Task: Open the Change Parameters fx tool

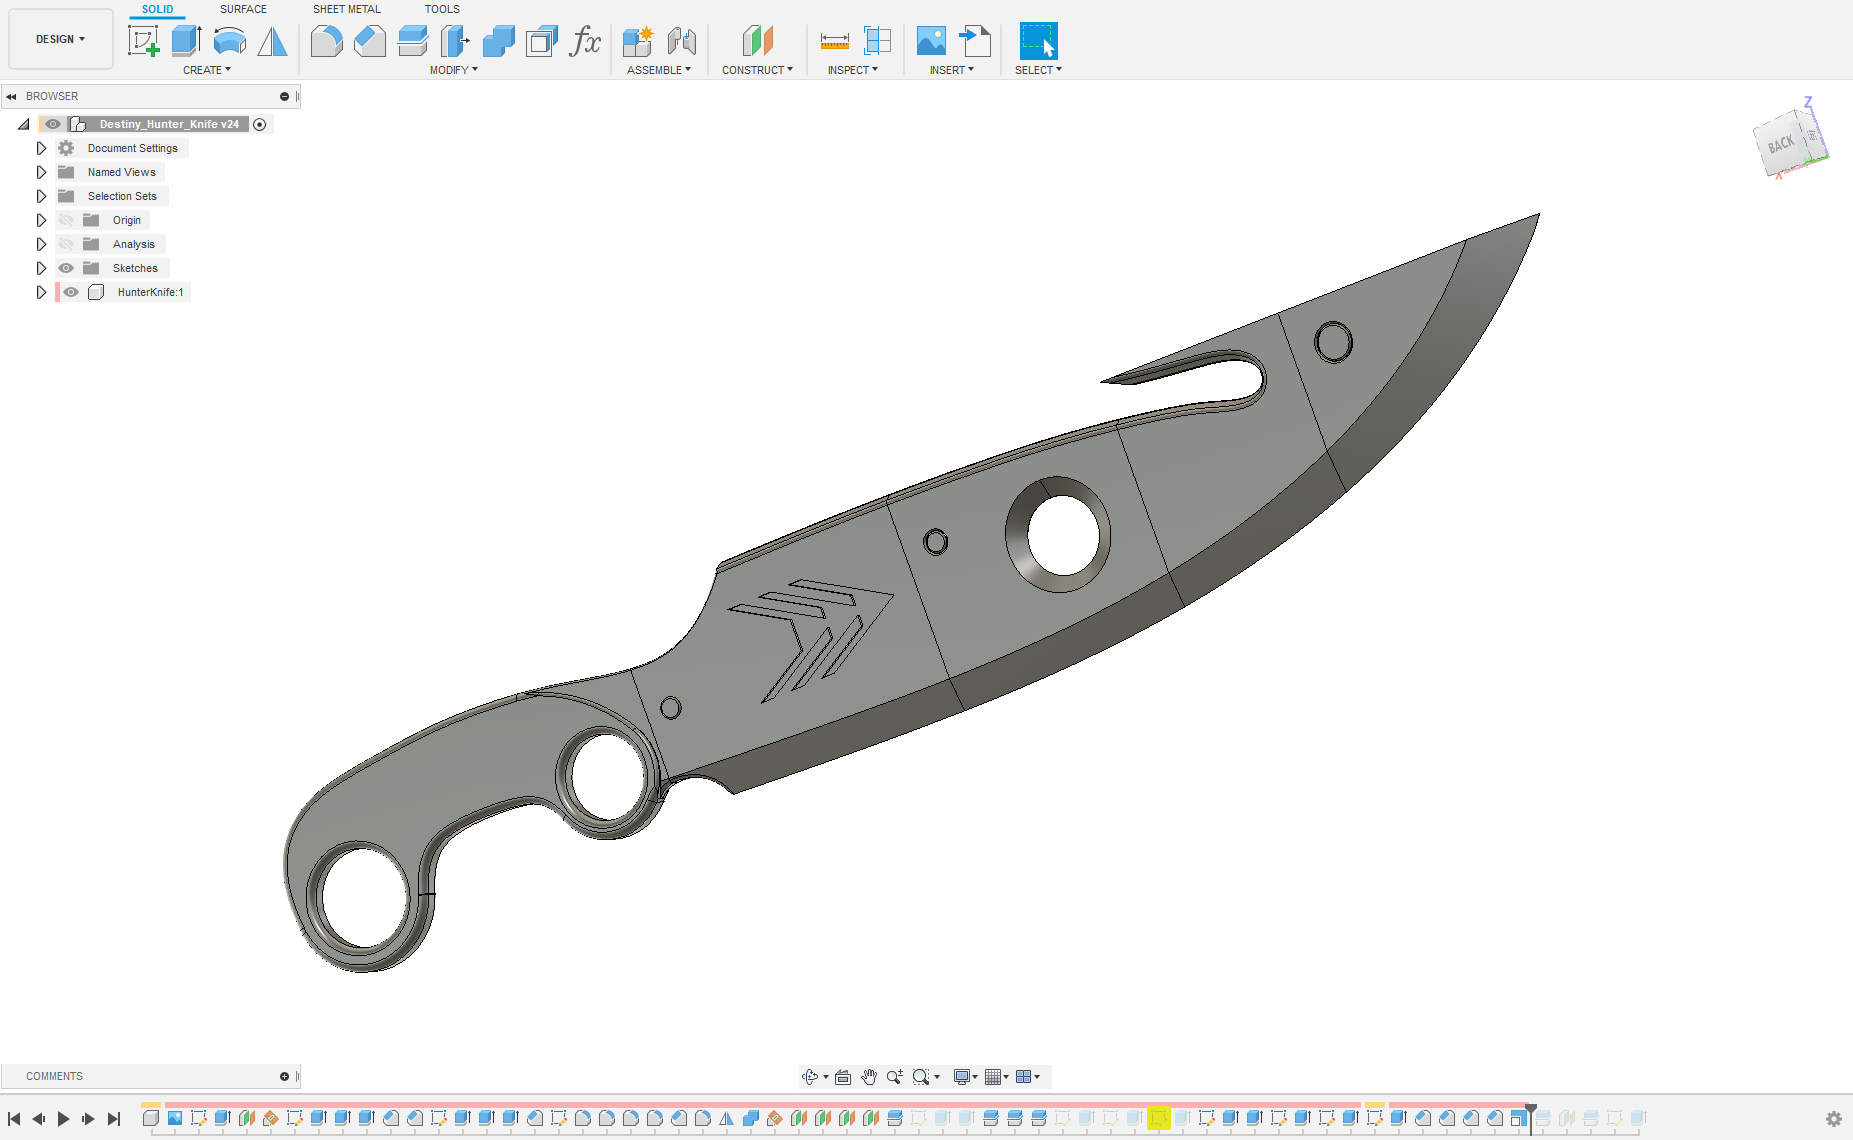Action: coord(585,41)
